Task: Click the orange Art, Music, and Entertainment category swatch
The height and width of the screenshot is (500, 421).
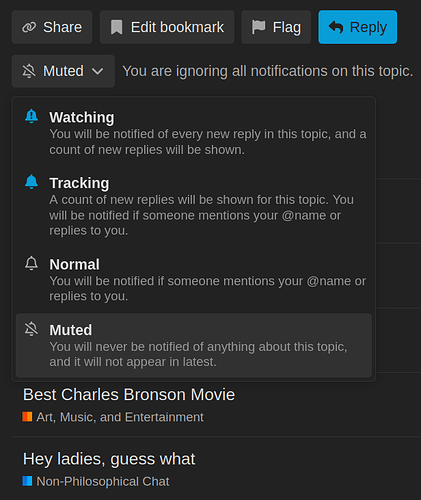Action: [x=27, y=417]
